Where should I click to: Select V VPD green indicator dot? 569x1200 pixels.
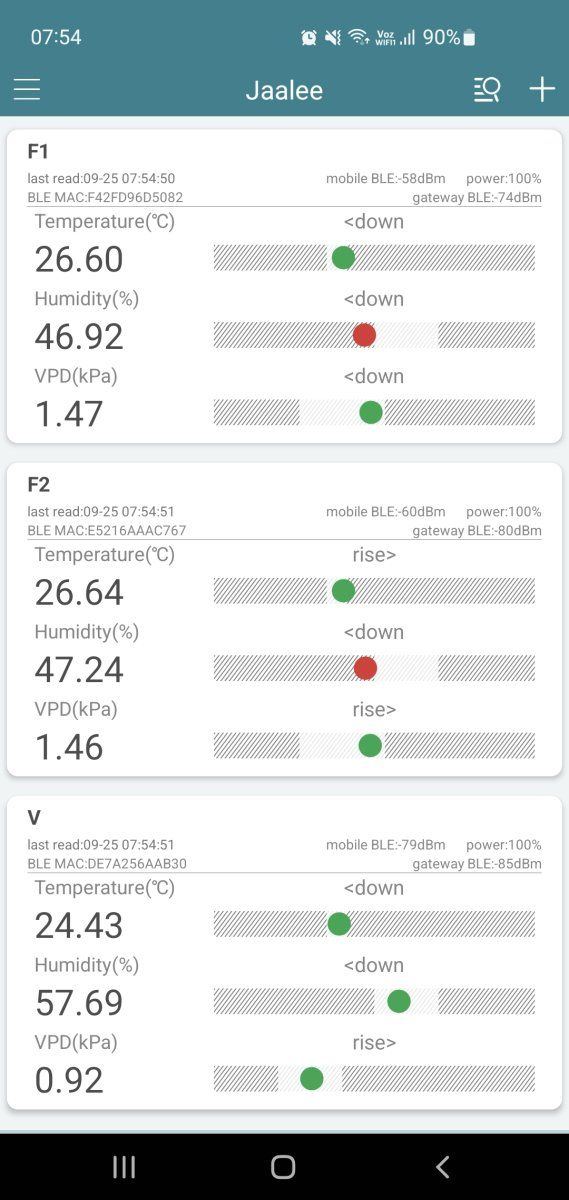point(311,1078)
